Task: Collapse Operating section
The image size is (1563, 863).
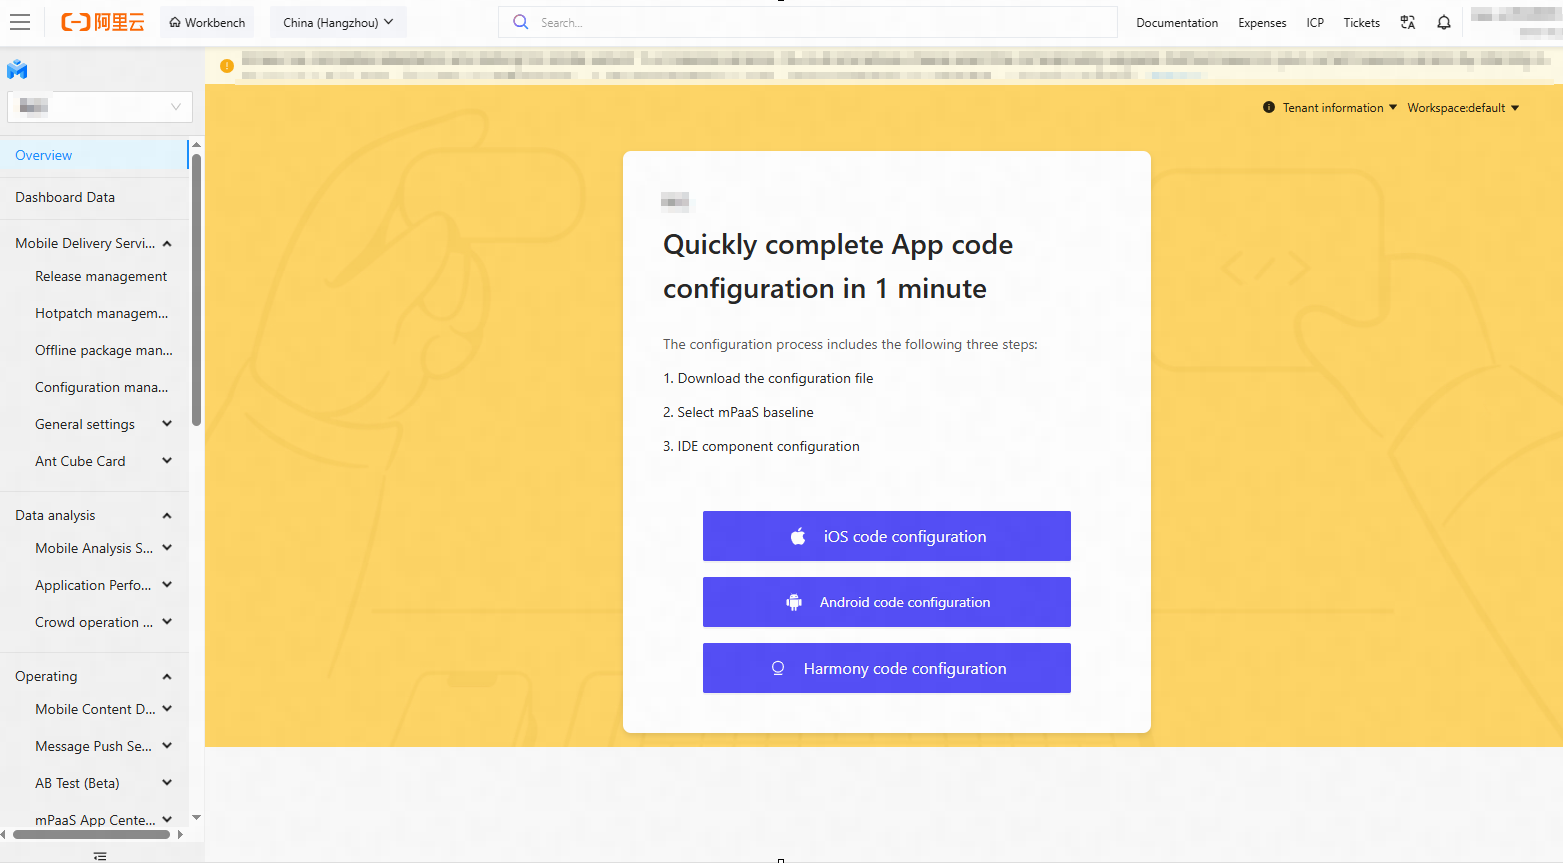Action: coord(94,676)
